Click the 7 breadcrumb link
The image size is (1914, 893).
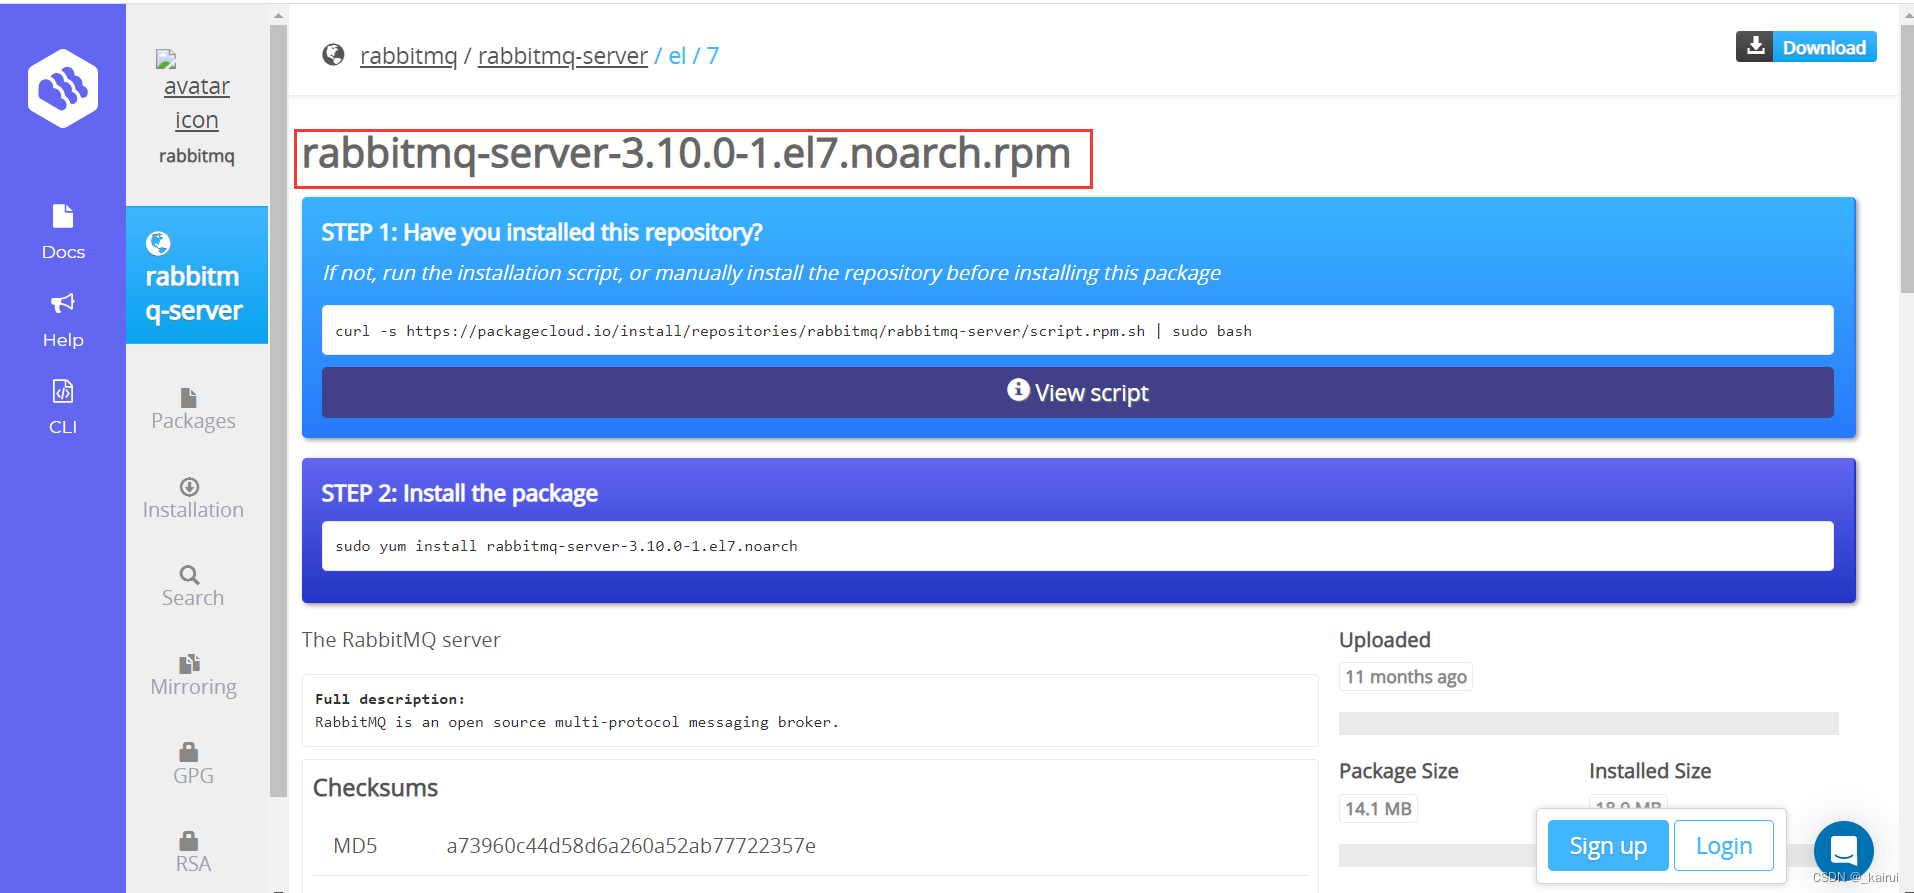[713, 56]
